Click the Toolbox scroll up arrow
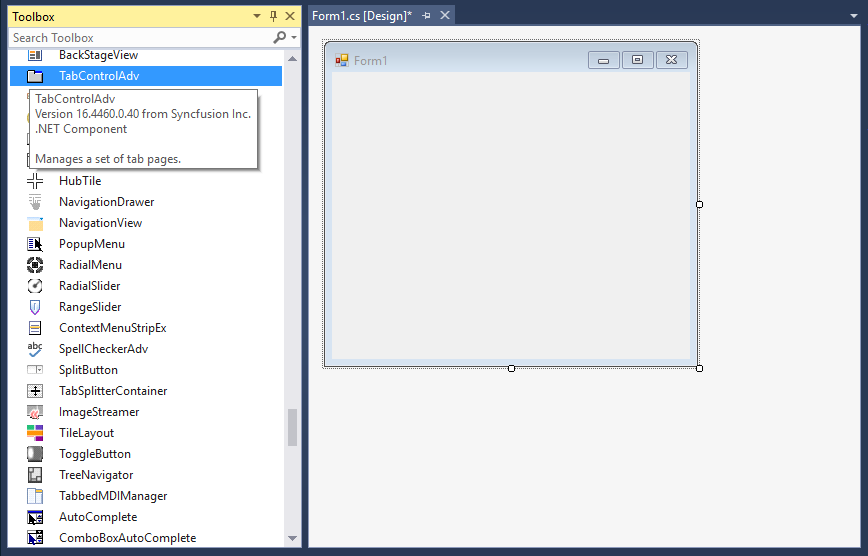Image resolution: width=868 pixels, height=556 pixels. click(292, 59)
